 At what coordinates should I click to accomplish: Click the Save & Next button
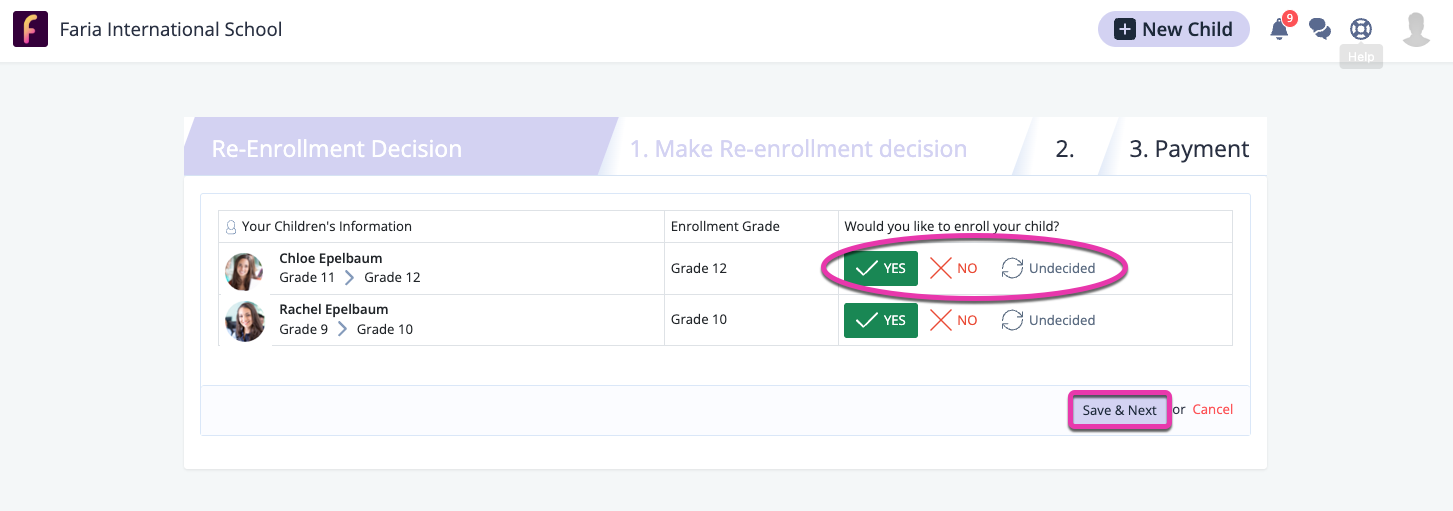(1119, 410)
